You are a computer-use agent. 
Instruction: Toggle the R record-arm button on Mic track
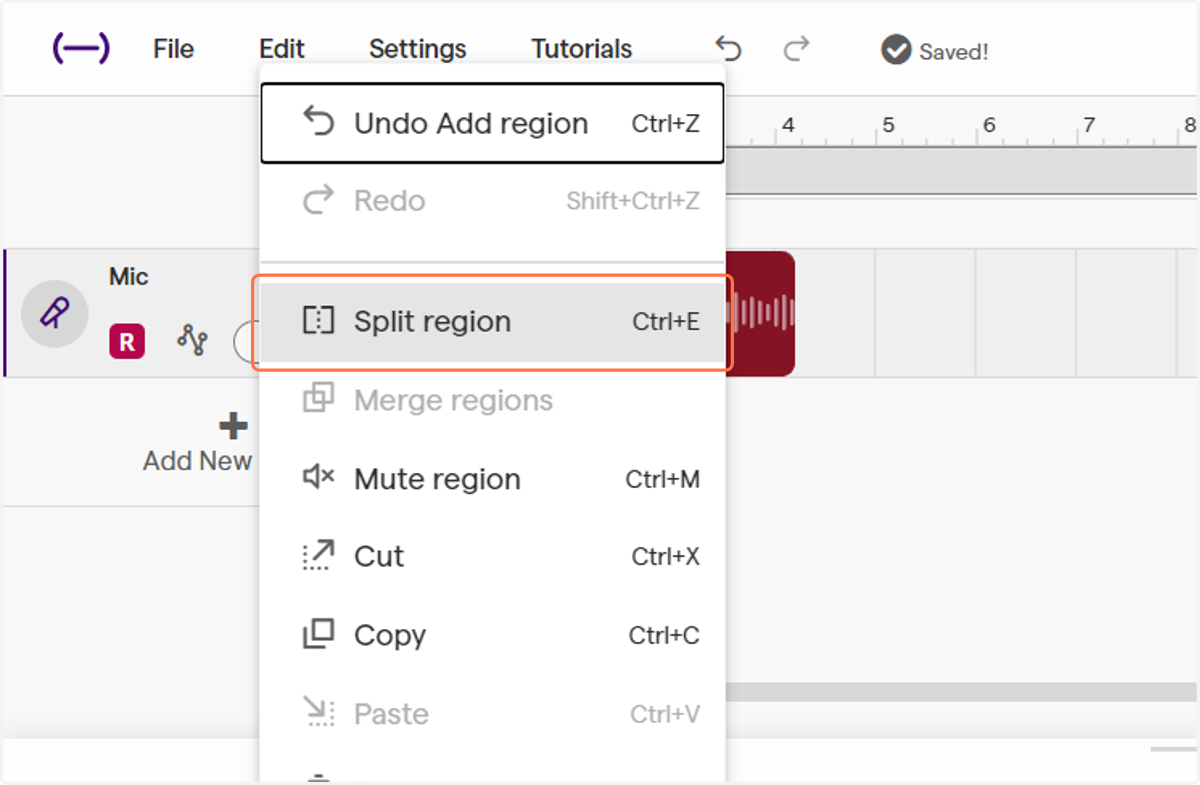click(x=127, y=342)
